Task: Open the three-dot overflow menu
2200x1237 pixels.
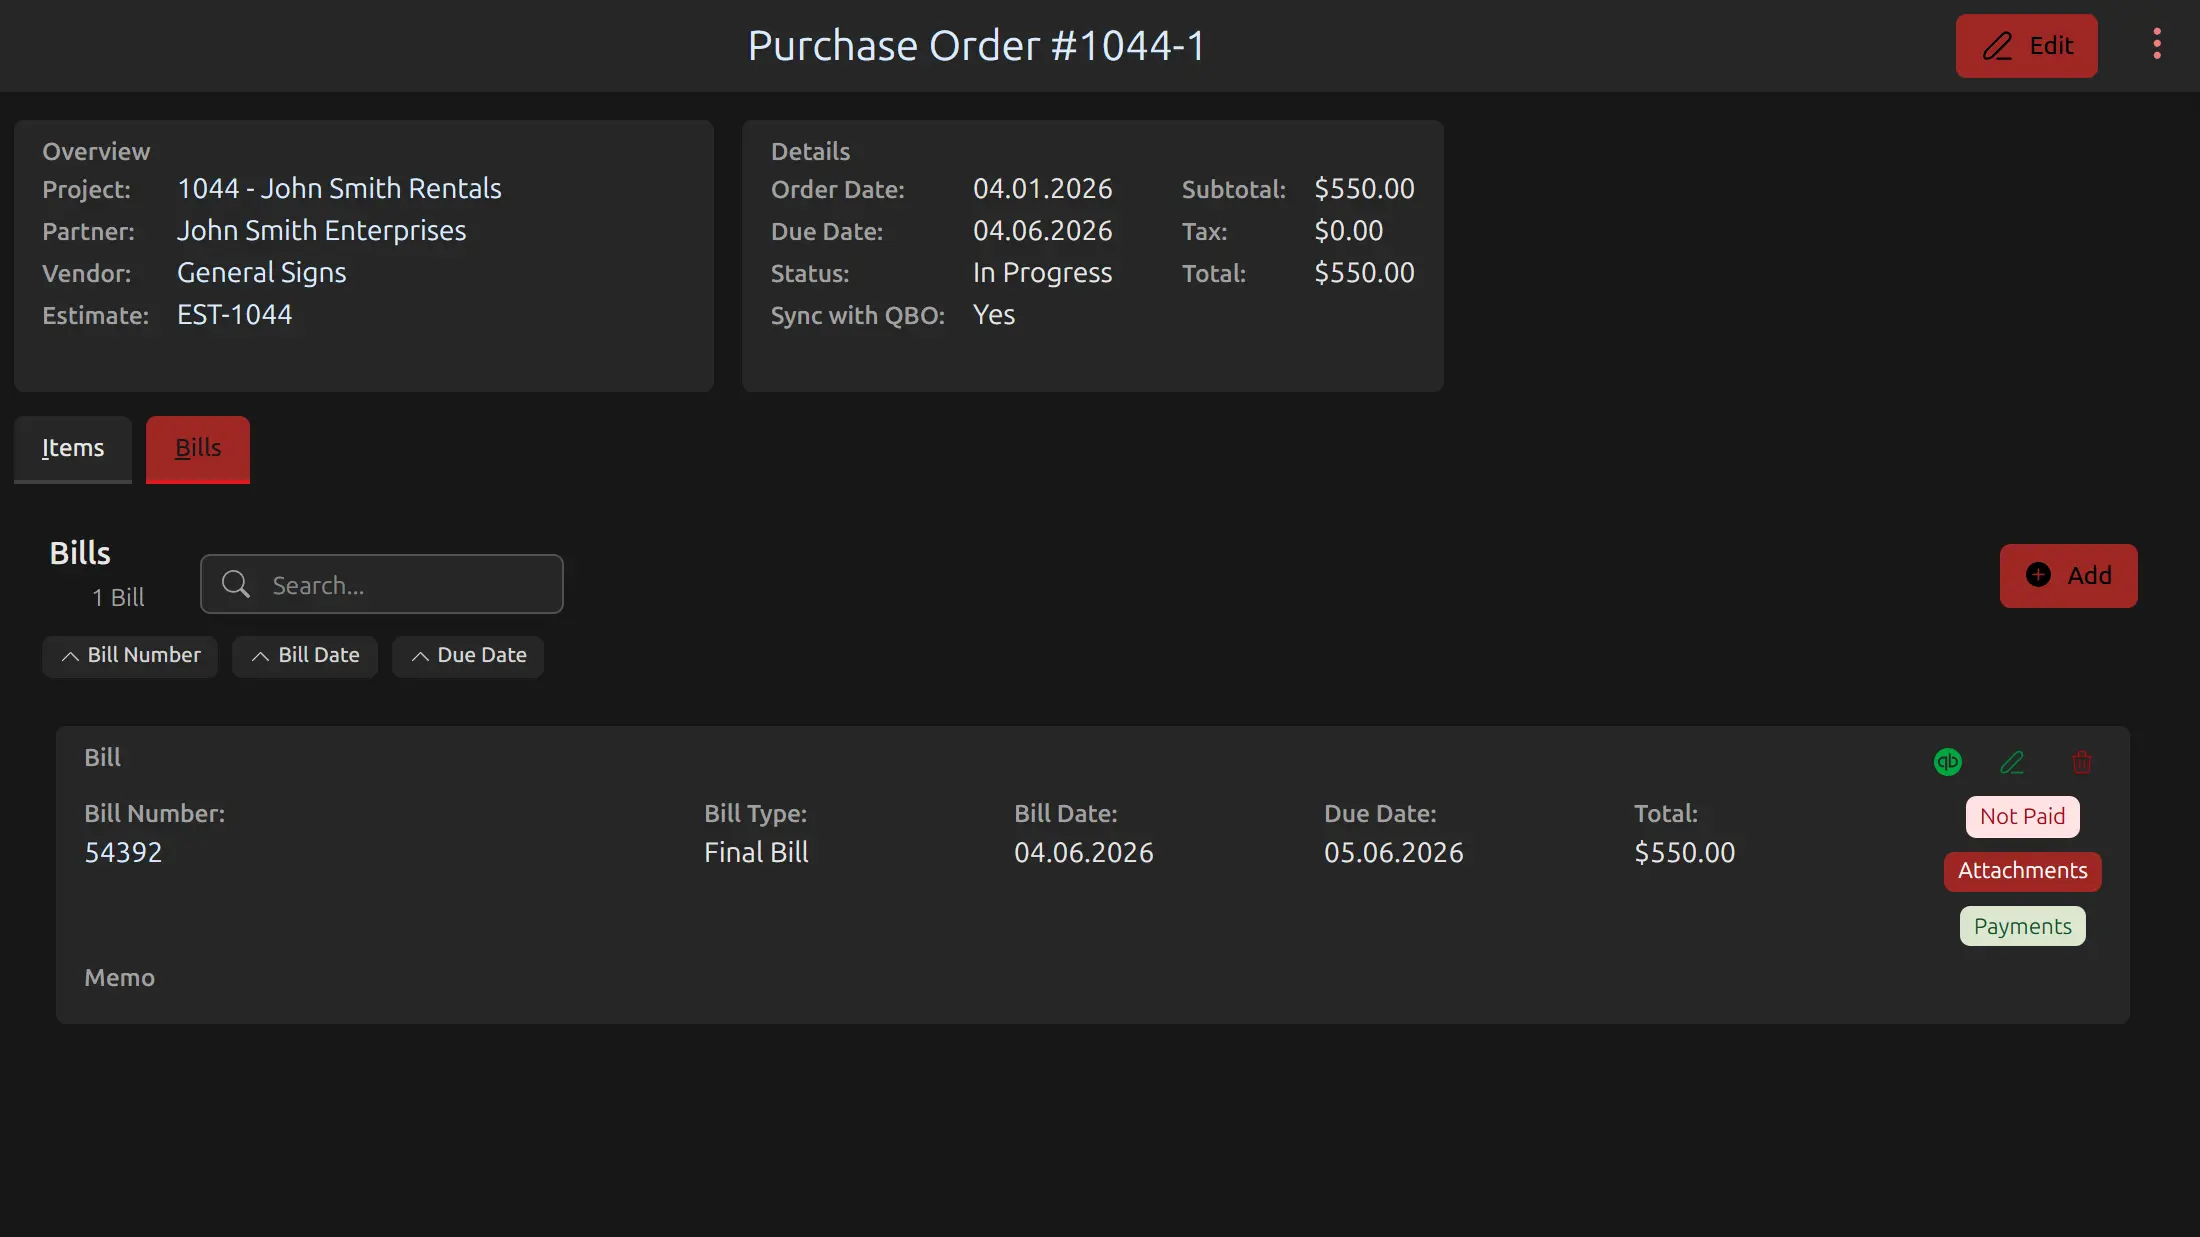Action: (x=2157, y=44)
